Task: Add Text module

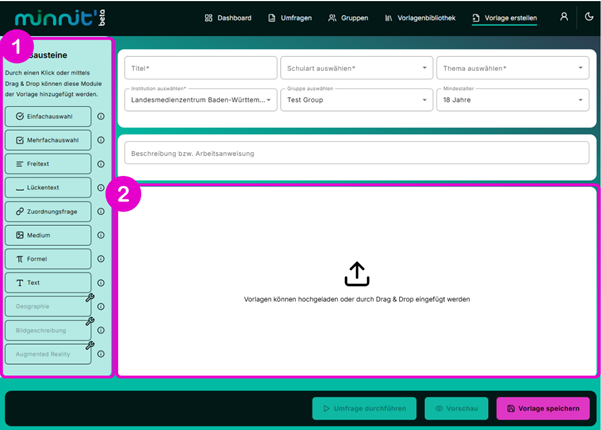Action: coord(48,283)
